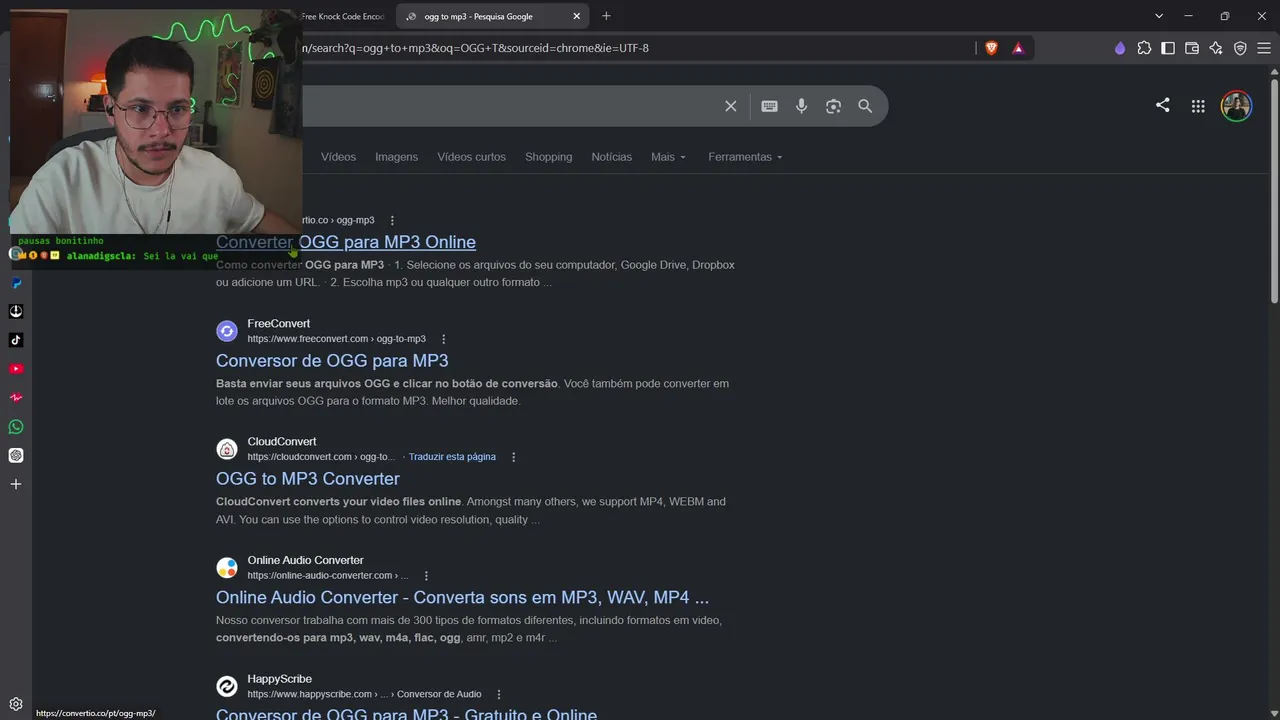Open more options for Convertio result
This screenshot has width=1280, height=720.
392,220
